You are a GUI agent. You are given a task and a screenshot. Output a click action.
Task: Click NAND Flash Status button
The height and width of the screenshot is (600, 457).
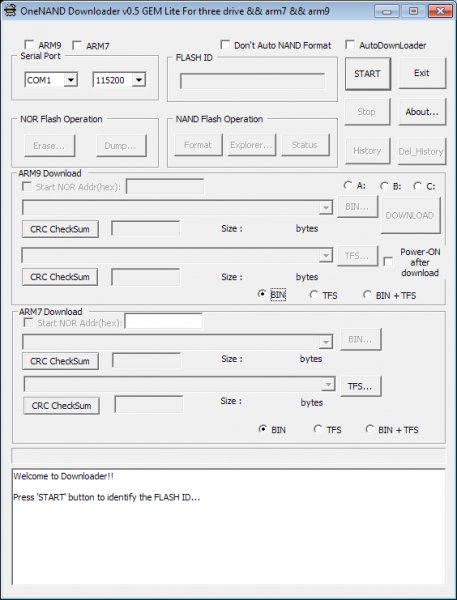[305, 145]
